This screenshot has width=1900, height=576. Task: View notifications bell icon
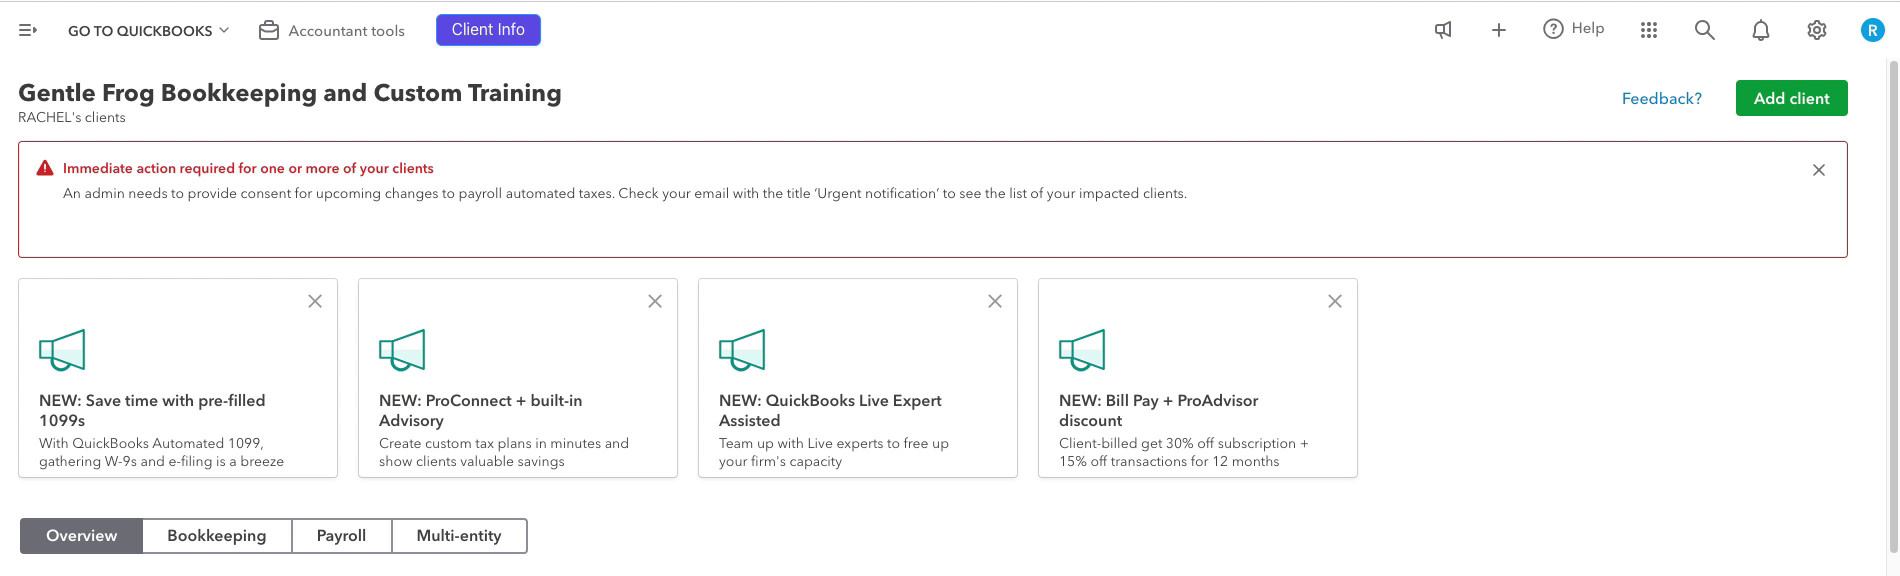[1761, 31]
